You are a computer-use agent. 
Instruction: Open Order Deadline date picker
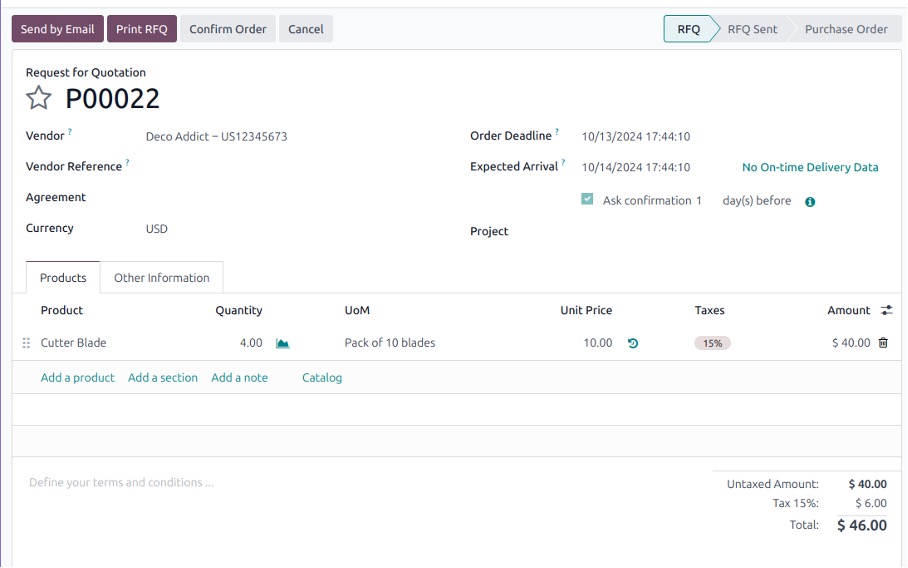click(636, 137)
